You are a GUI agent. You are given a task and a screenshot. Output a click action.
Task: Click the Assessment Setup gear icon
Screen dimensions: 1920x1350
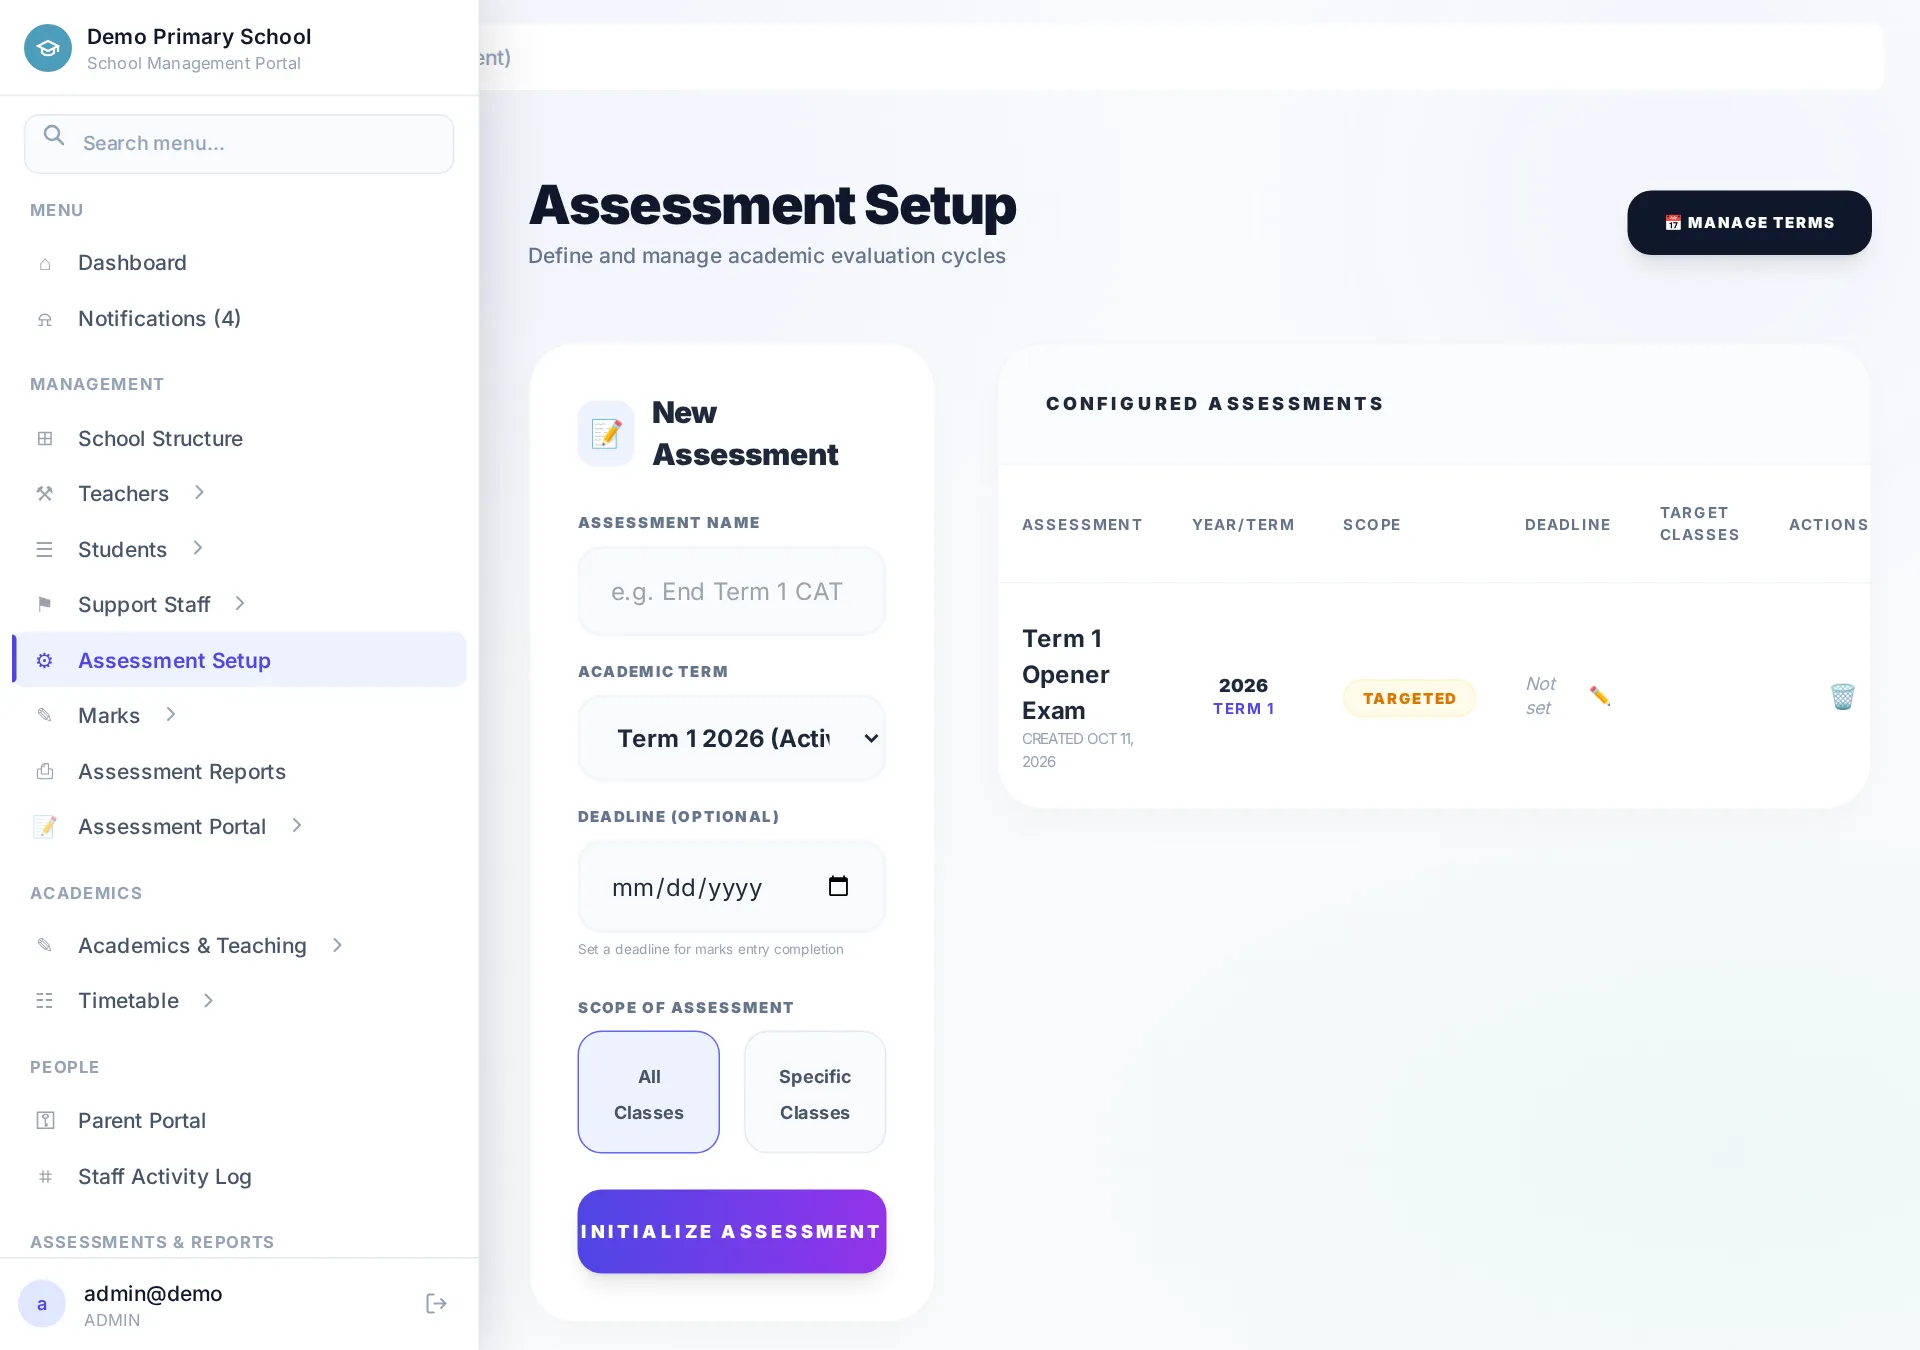(45, 661)
